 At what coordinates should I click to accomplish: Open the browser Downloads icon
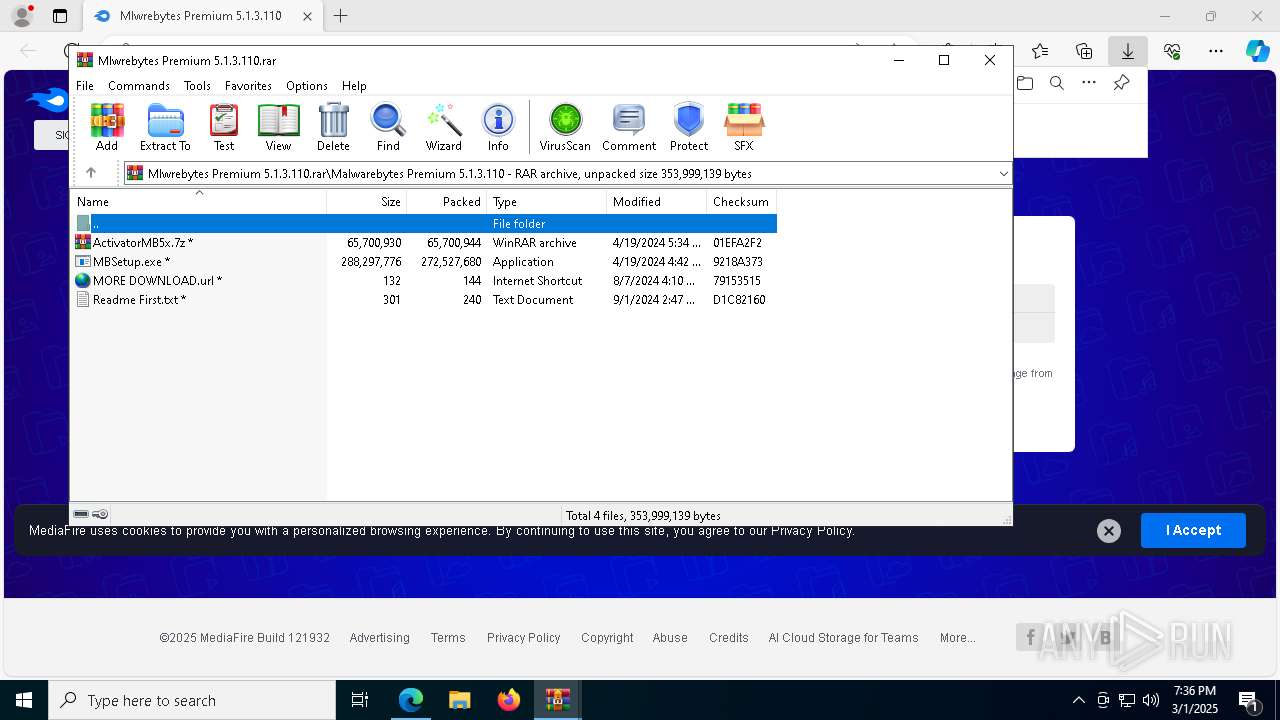click(x=1127, y=51)
